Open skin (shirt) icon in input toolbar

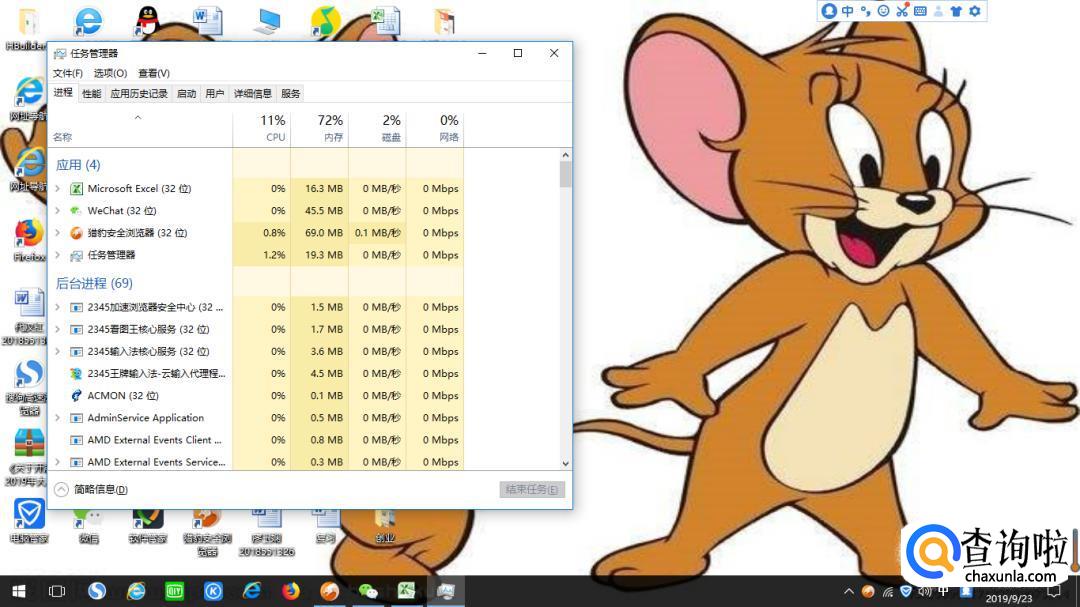pos(956,11)
